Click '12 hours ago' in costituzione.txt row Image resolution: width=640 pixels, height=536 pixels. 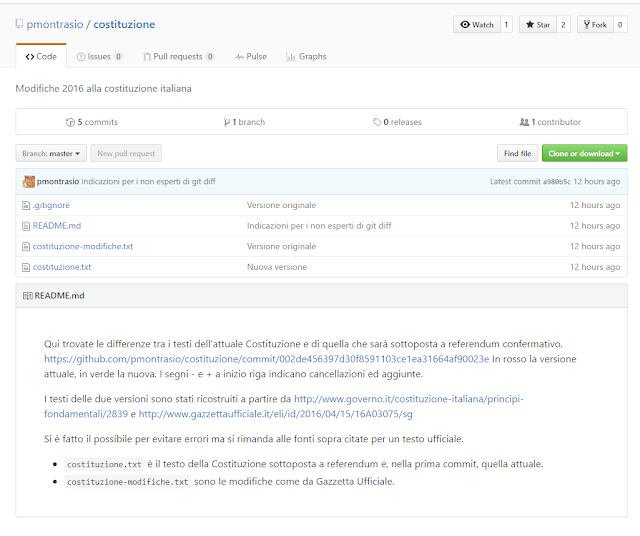(595, 267)
